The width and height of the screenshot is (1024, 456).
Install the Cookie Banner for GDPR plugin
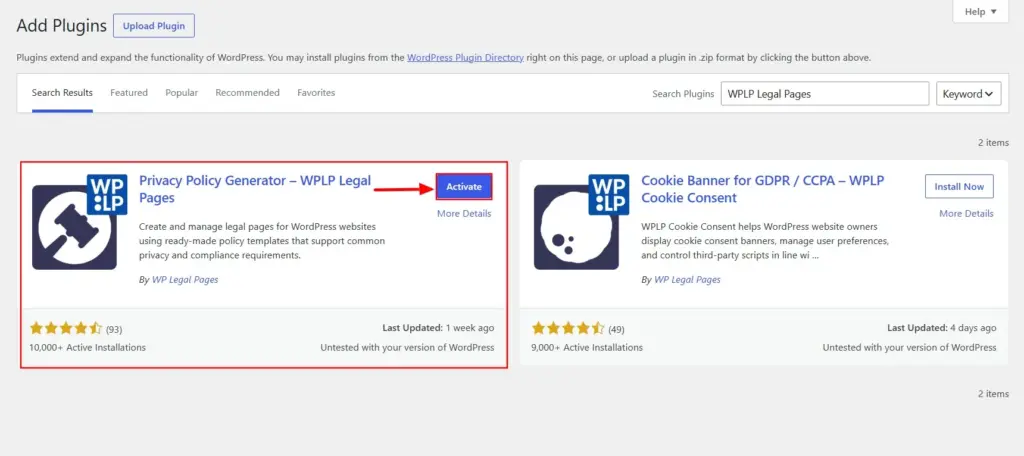click(x=959, y=187)
